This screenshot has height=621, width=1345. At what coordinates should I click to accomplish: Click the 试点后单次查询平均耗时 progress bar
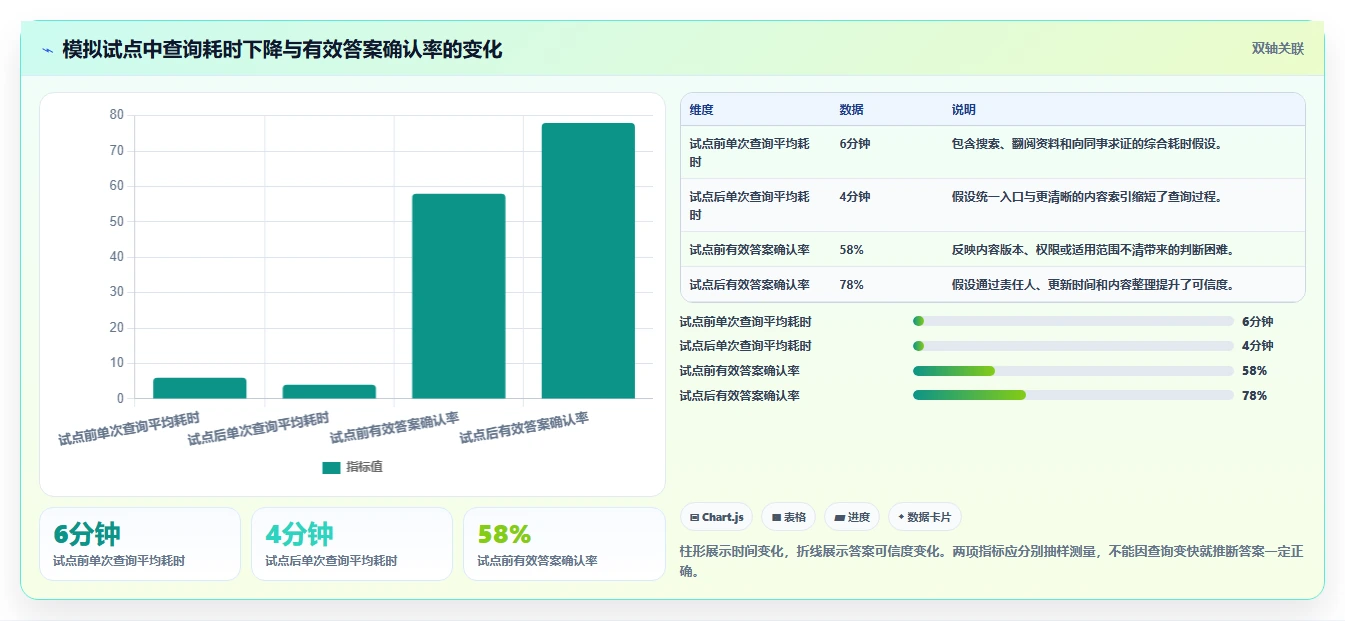(1073, 346)
